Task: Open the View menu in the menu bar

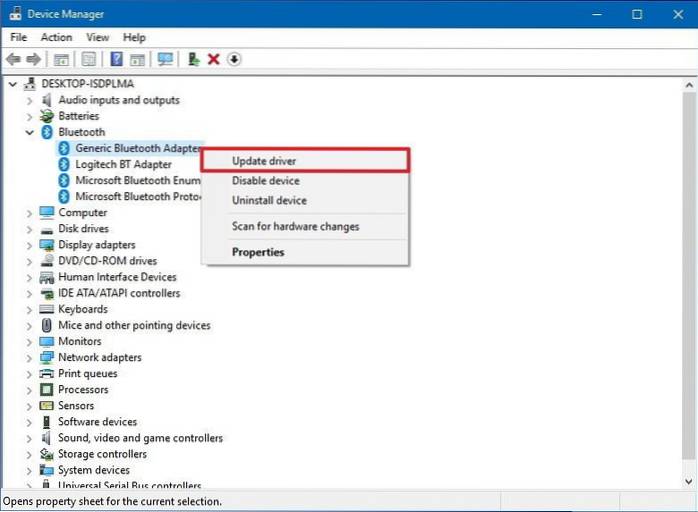Action: tap(98, 37)
